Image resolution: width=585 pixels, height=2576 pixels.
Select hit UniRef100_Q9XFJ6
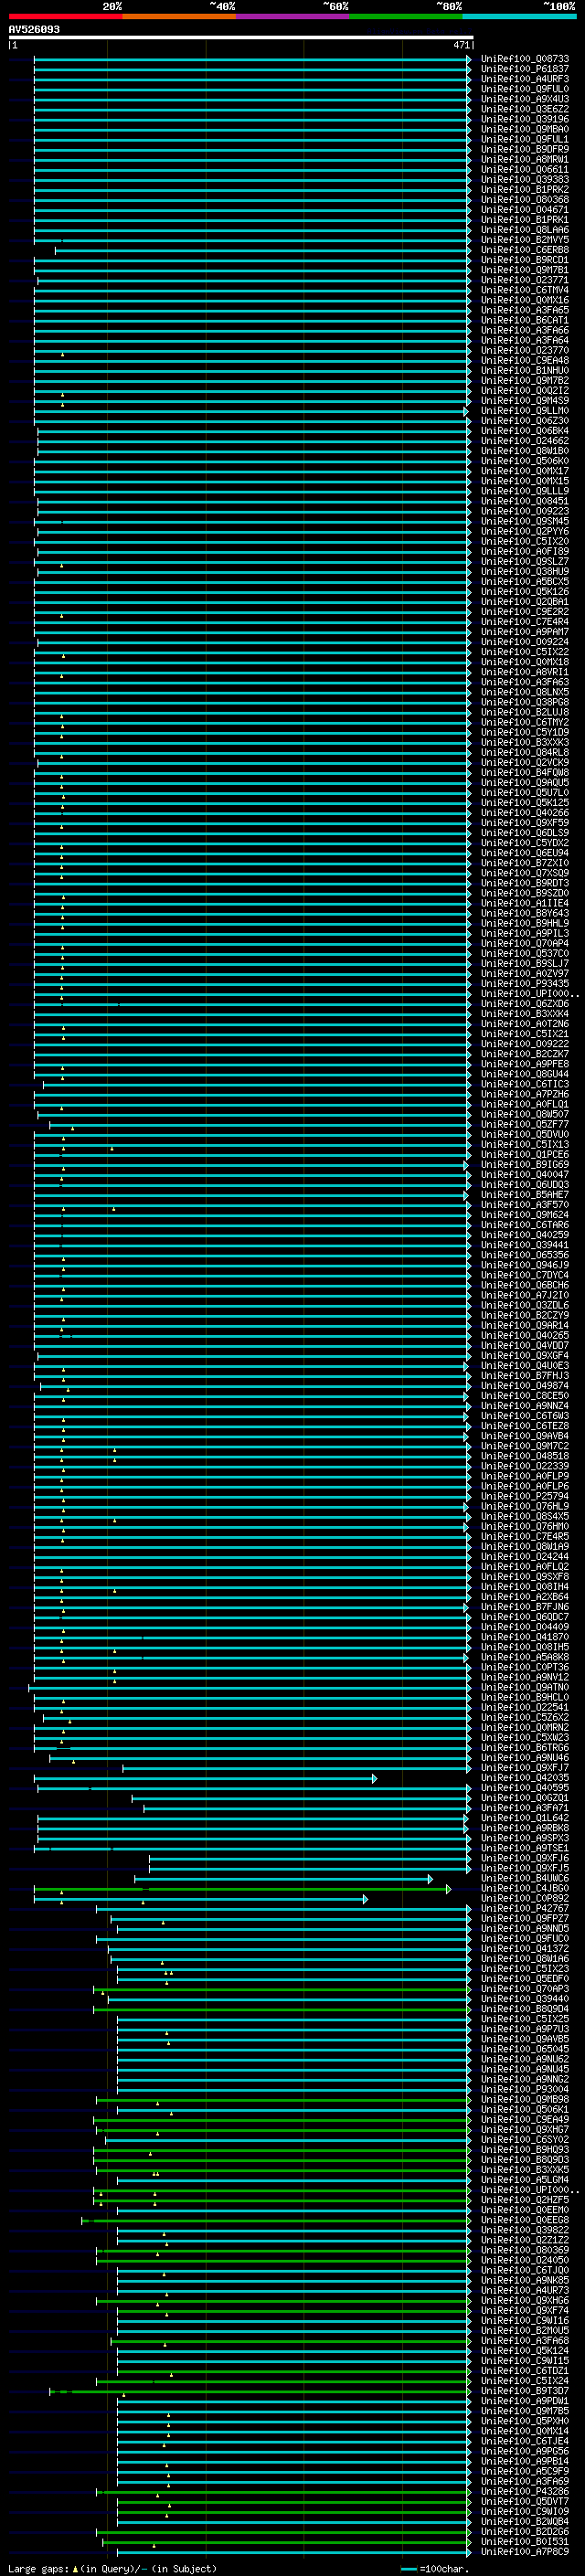[x=524, y=1858]
